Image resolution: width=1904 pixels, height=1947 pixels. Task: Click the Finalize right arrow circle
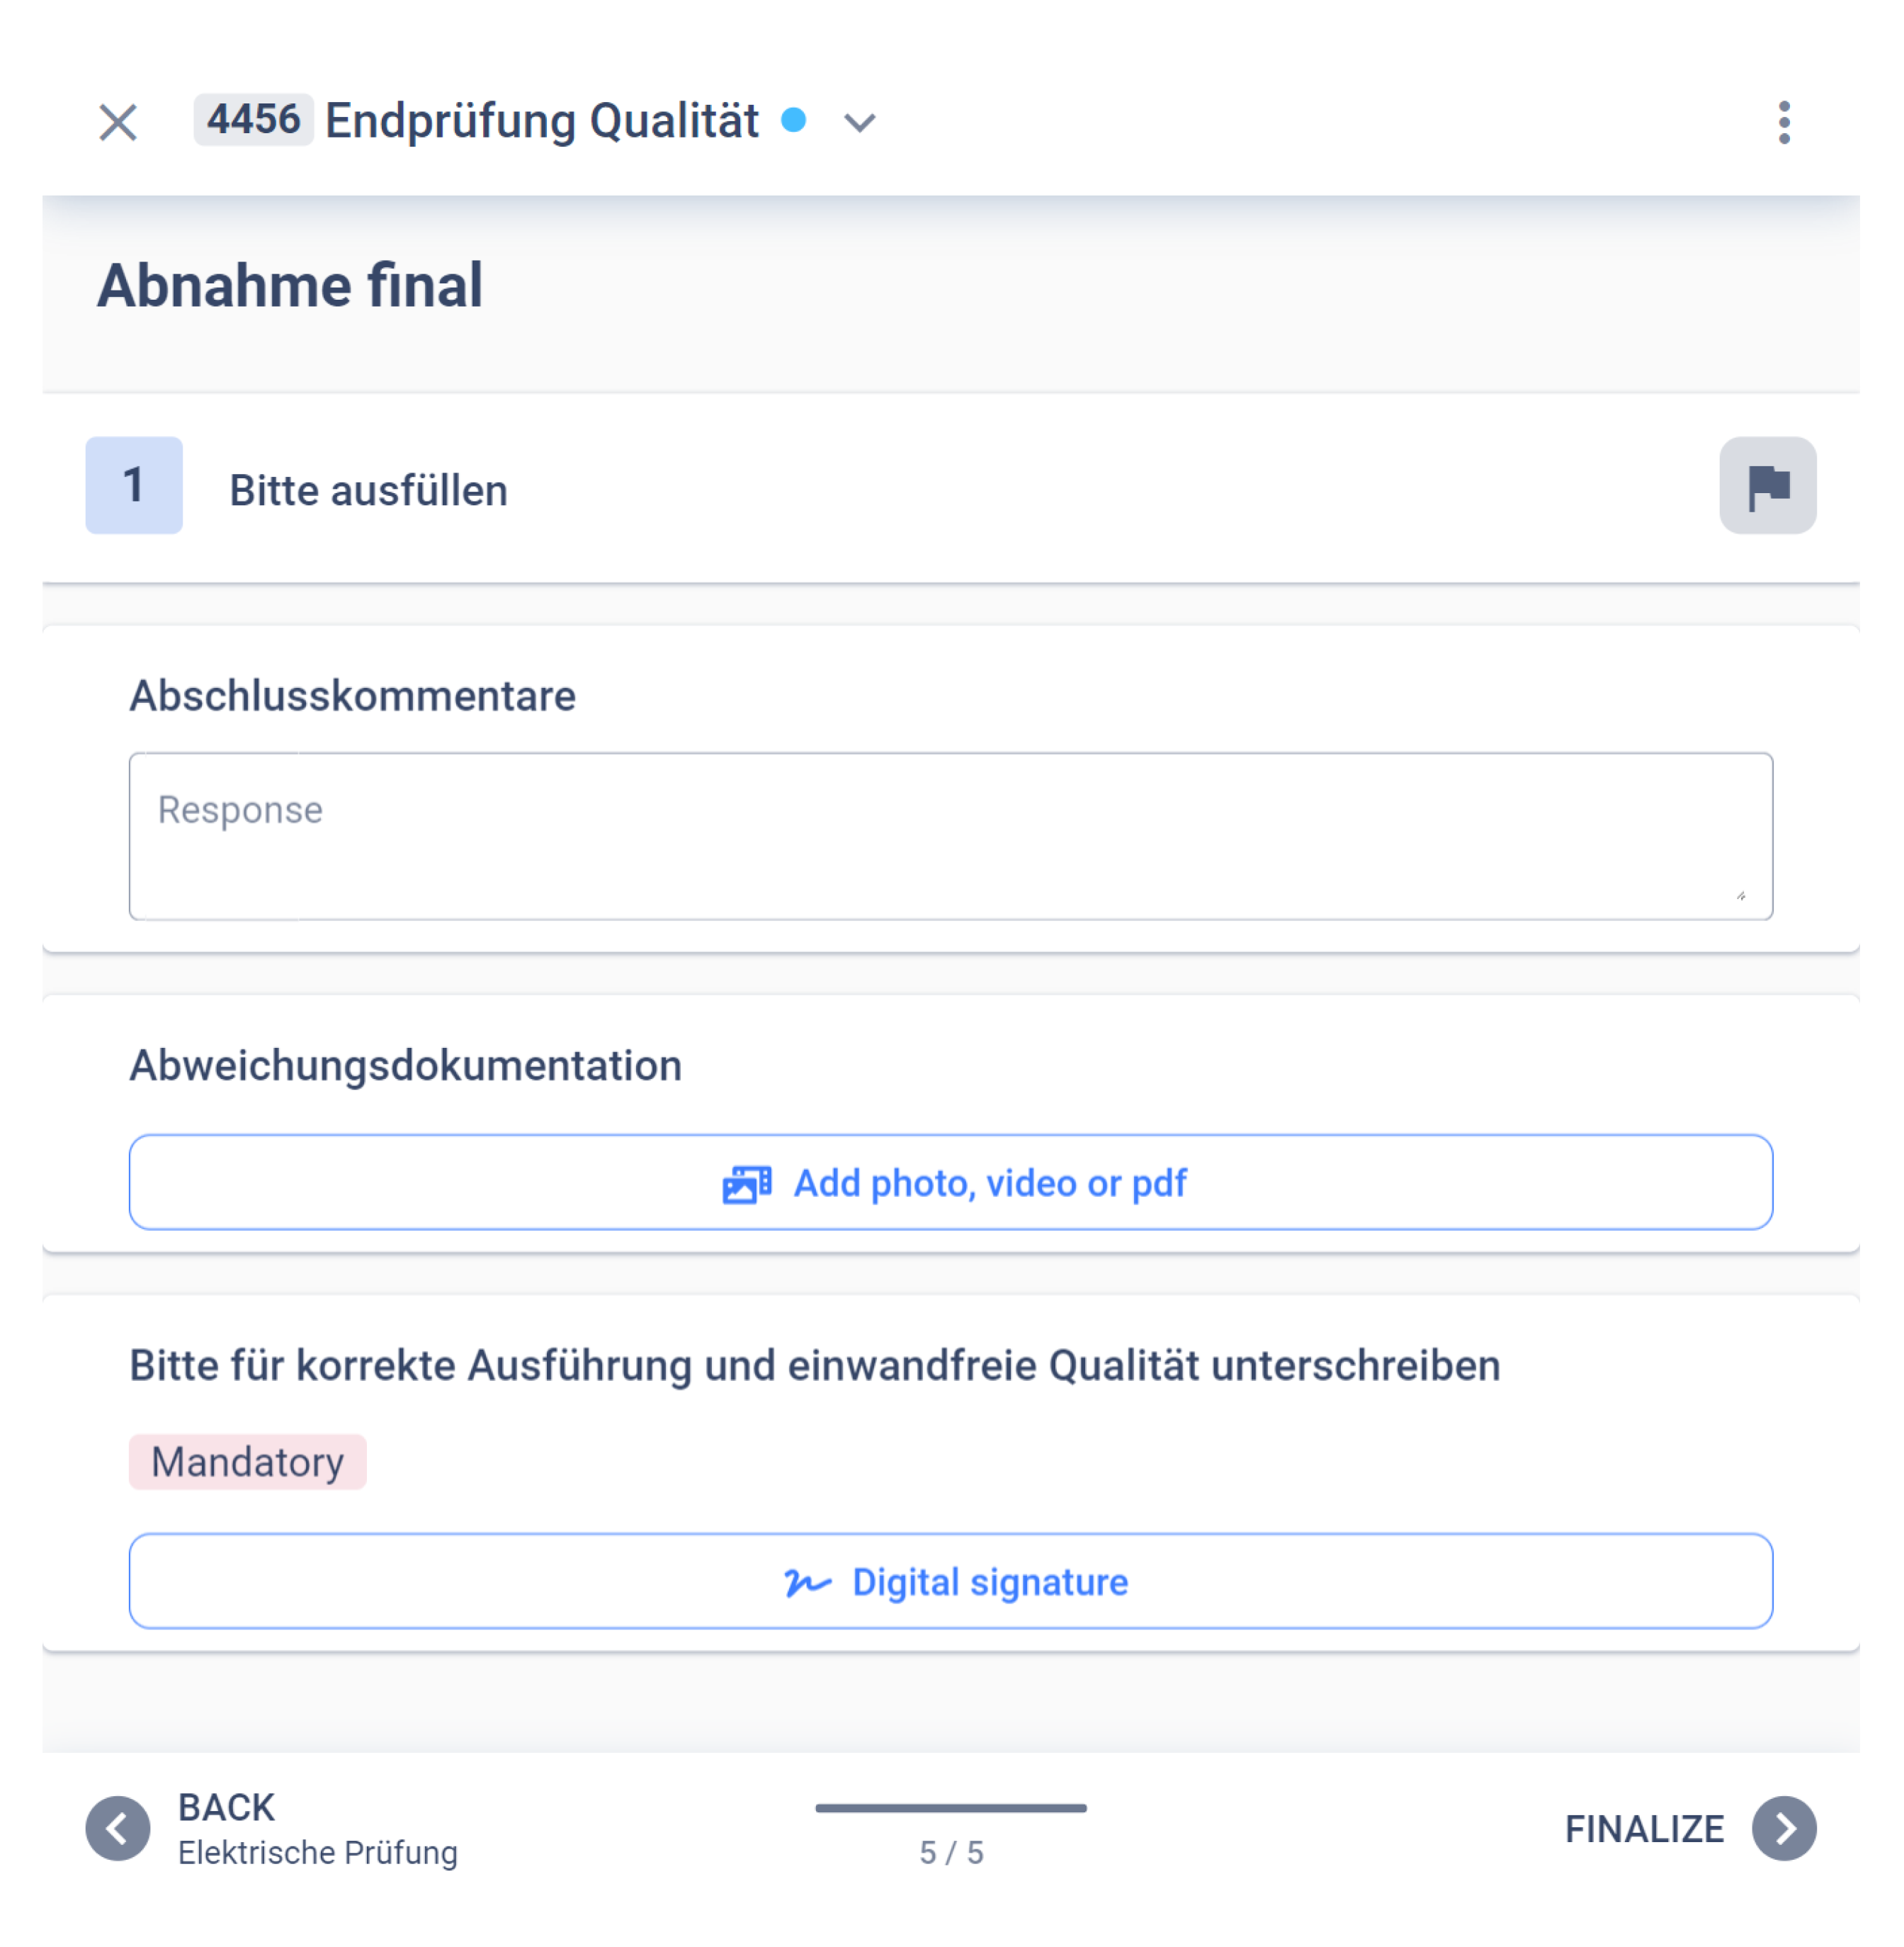point(1784,1828)
